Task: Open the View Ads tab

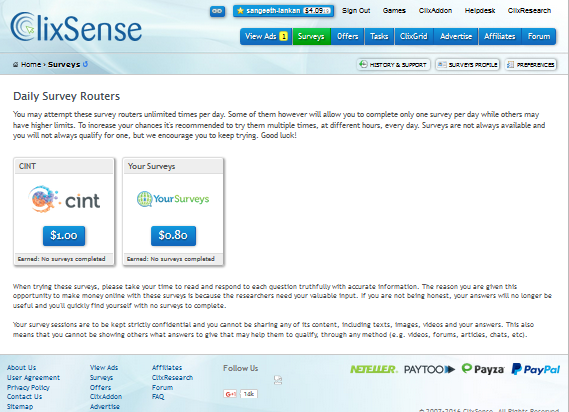Action: click(x=266, y=36)
